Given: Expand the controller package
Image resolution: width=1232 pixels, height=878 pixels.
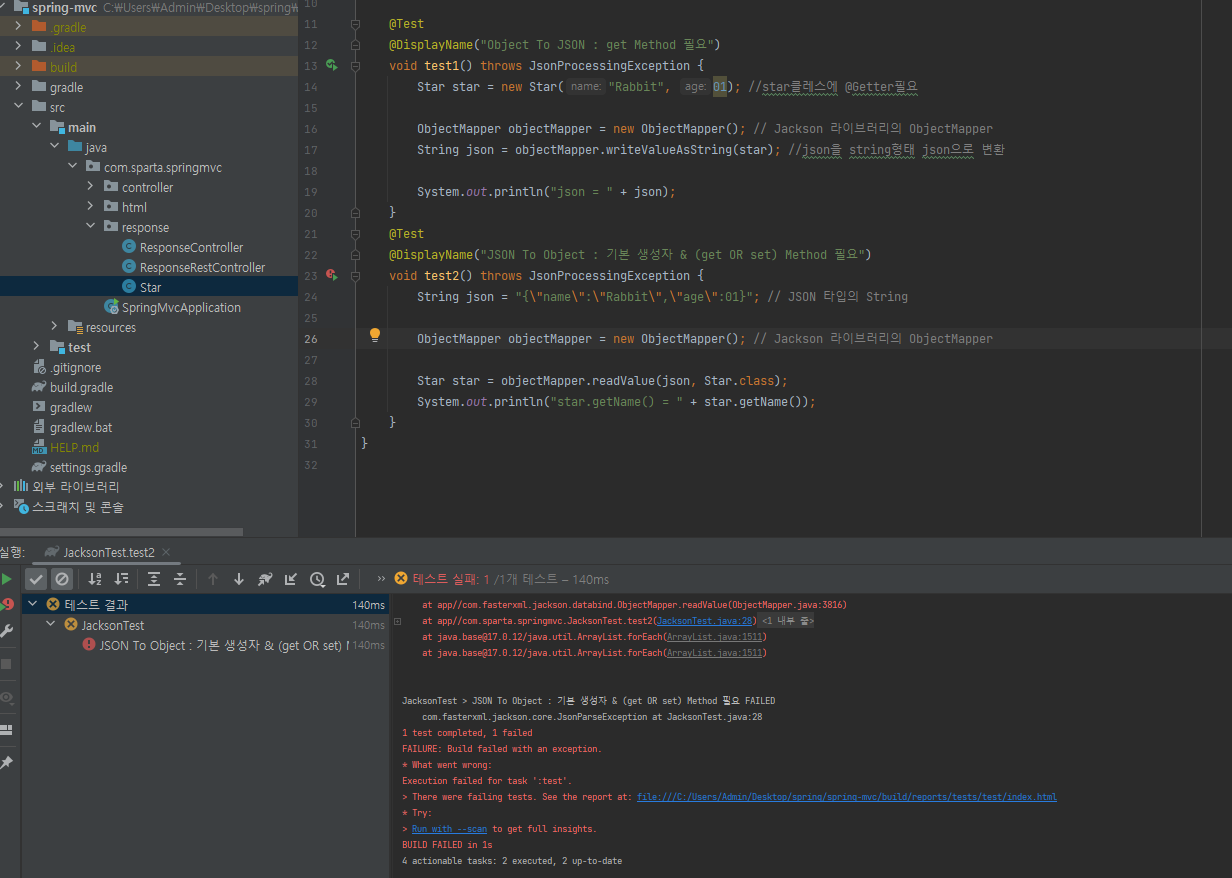Looking at the screenshot, I should (90, 187).
